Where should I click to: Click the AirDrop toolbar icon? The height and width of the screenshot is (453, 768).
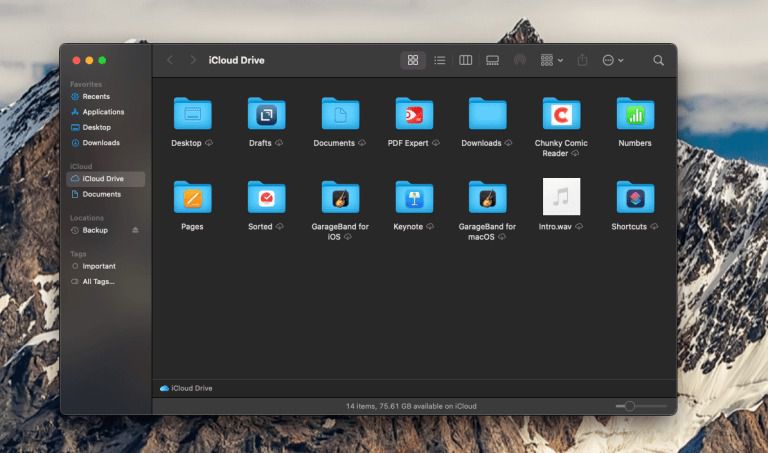(x=520, y=60)
